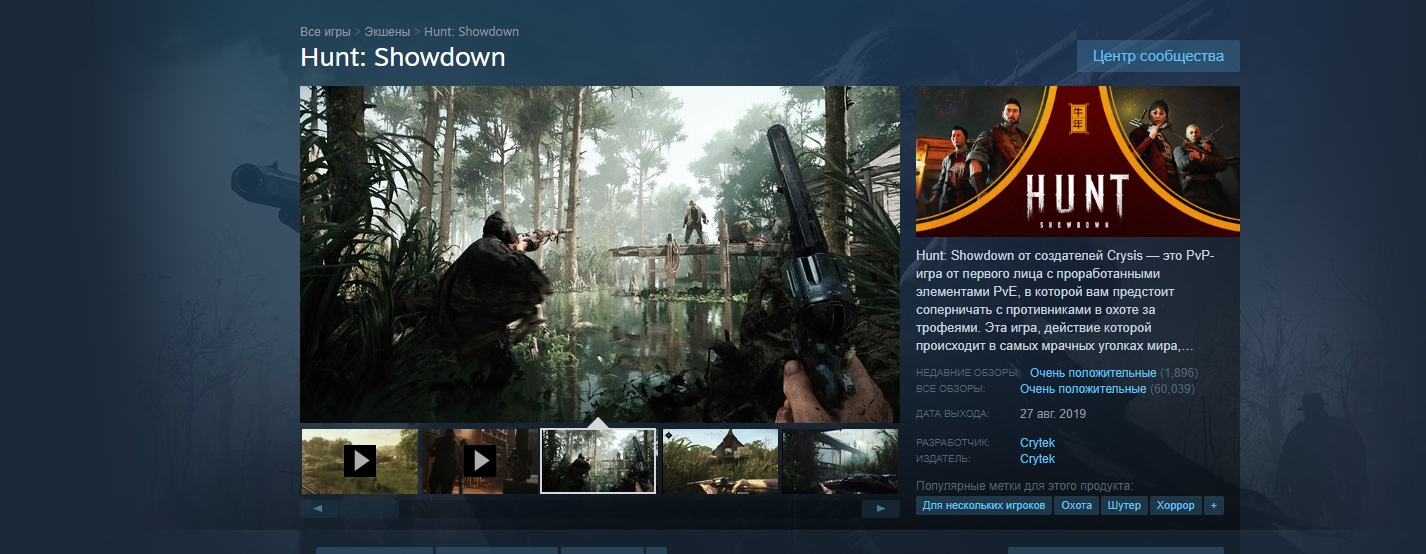The width and height of the screenshot is (1426, 554).
Task: Click the 'Hunt: Showdown' page title
Action: 403,57
